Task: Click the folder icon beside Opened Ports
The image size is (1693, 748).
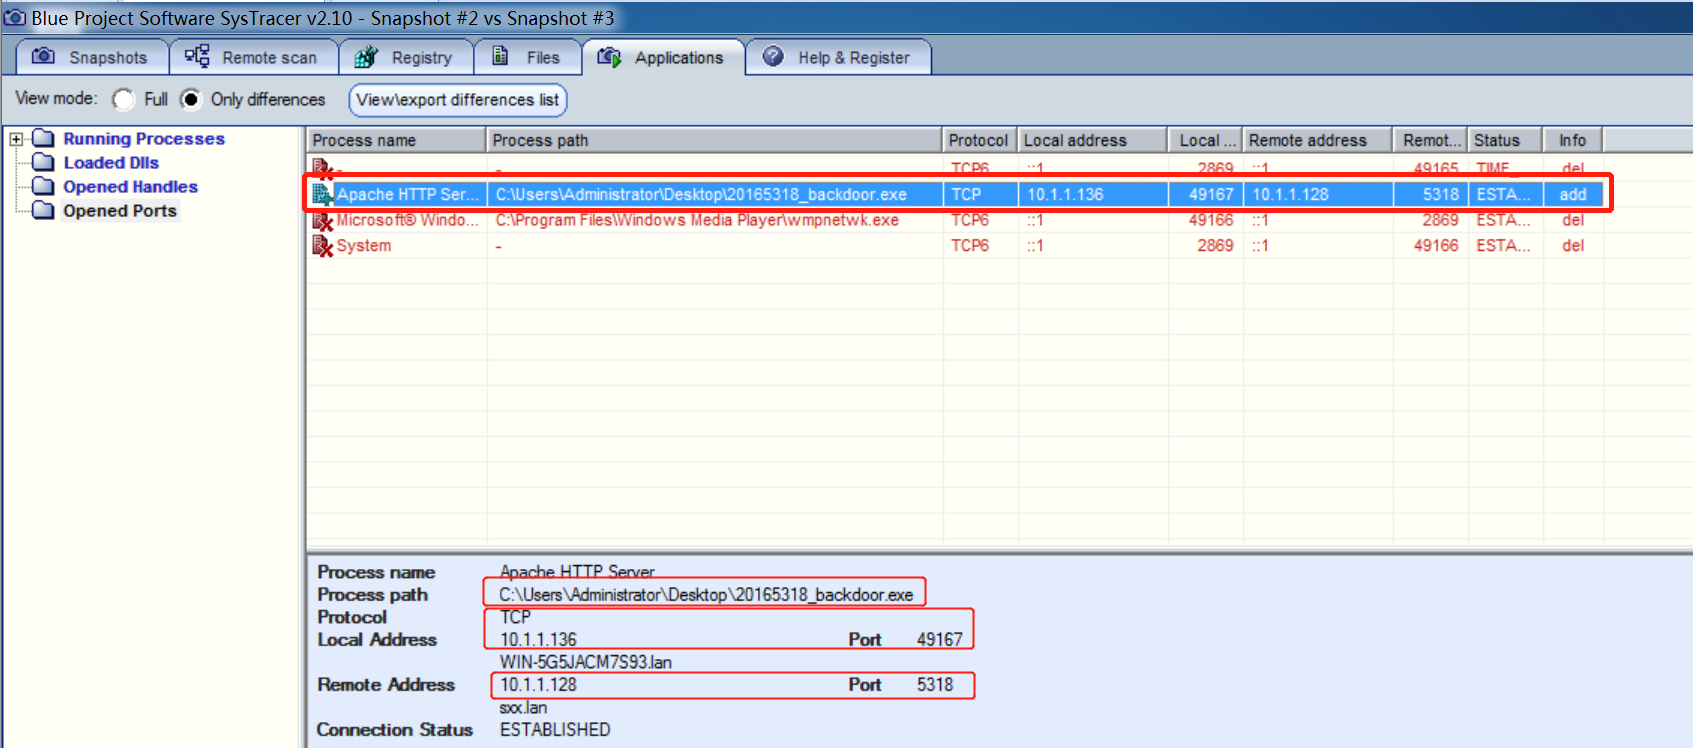Action: tap(43, 210)
